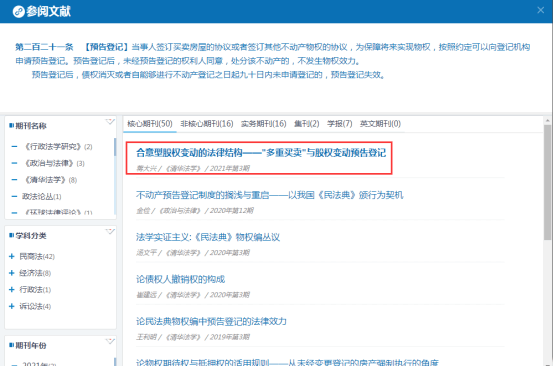Open article 论债权人撤销权的构成

[181, 279]
